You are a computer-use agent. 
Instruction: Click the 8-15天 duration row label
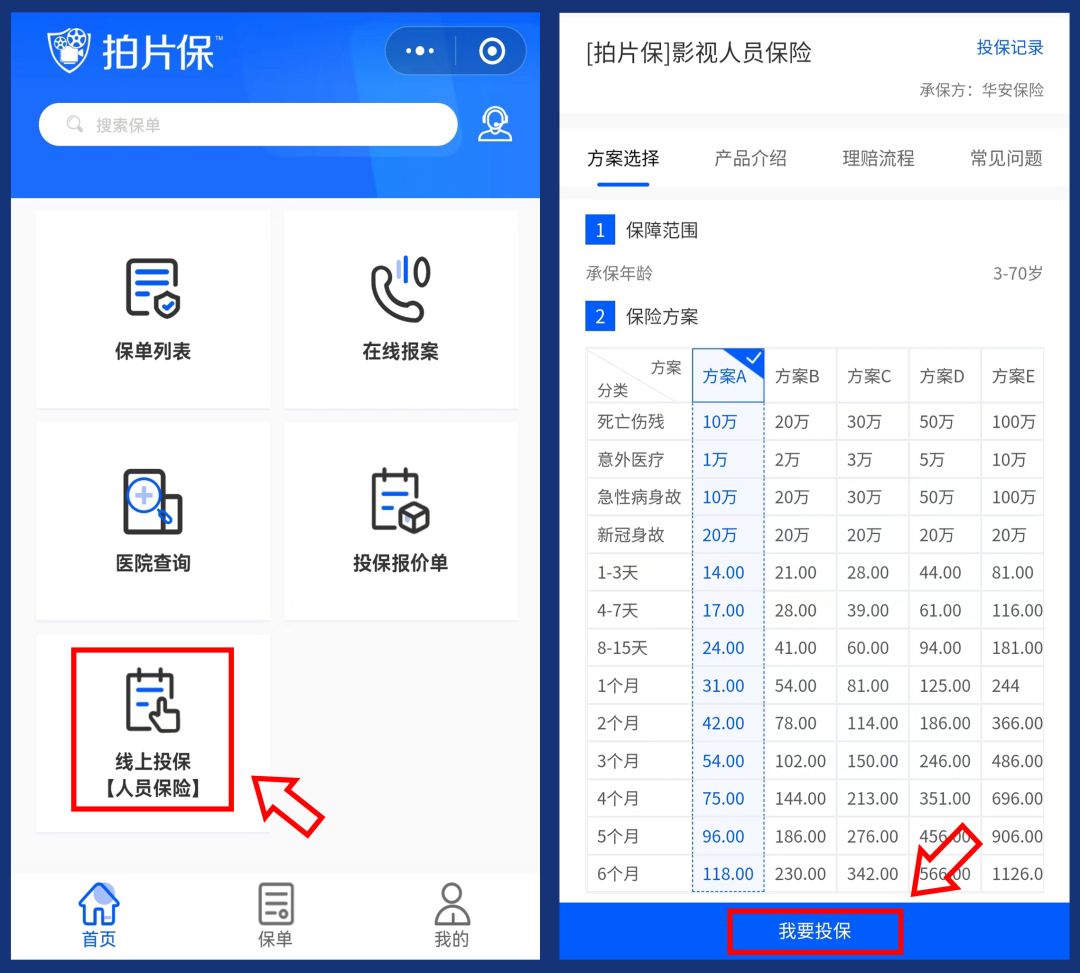[622, 647]
